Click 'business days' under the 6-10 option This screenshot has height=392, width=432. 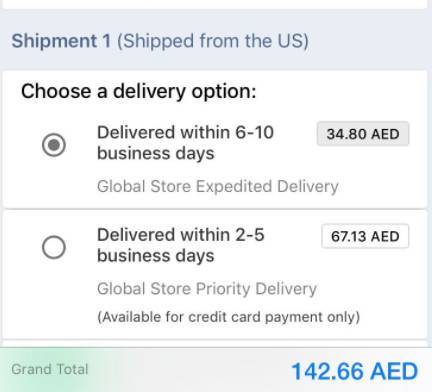coord(156,154)
